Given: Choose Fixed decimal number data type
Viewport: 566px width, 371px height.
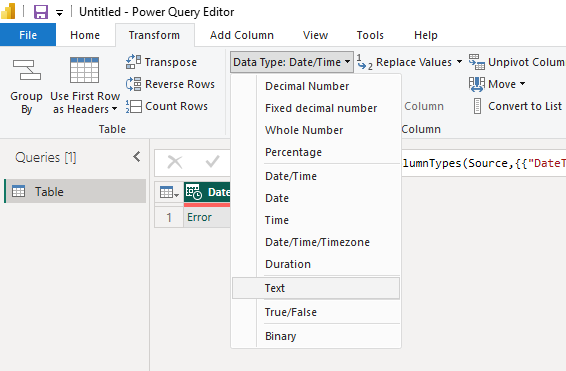Looking at the screenshot, I should pyautogui.click(x=316, y=108).
